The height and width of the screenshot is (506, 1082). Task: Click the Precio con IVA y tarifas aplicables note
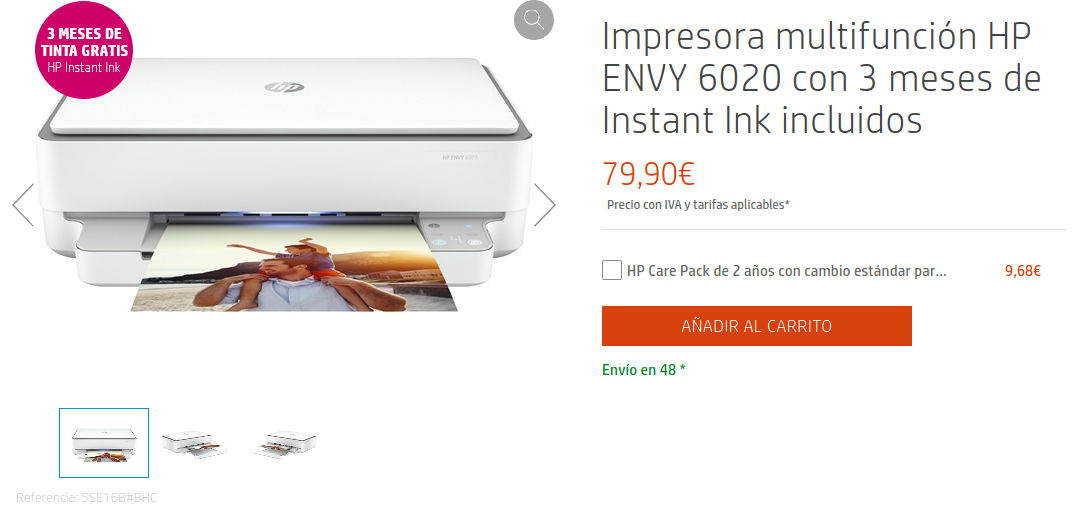click(x=698, y=205)
